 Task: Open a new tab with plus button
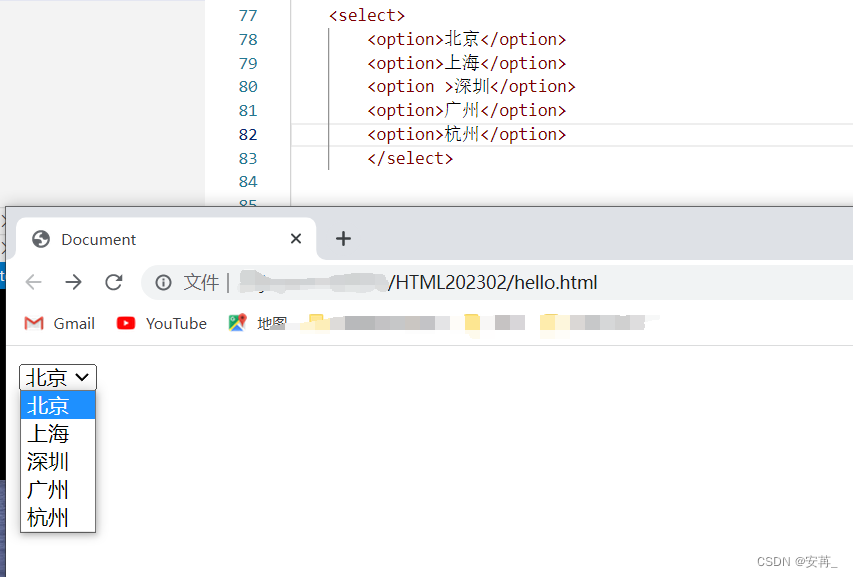click(x=343, y=238)
